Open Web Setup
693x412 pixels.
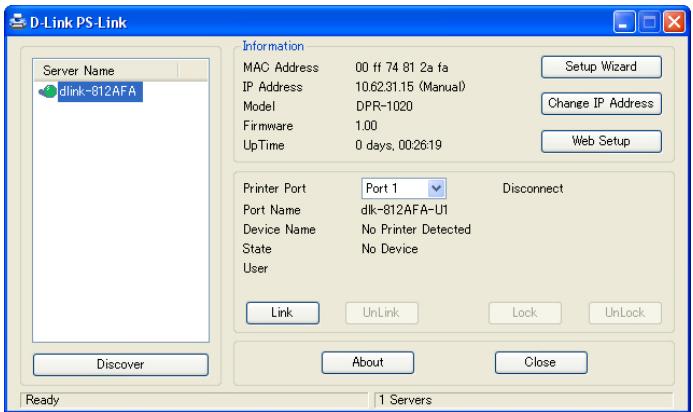point(601,141)
